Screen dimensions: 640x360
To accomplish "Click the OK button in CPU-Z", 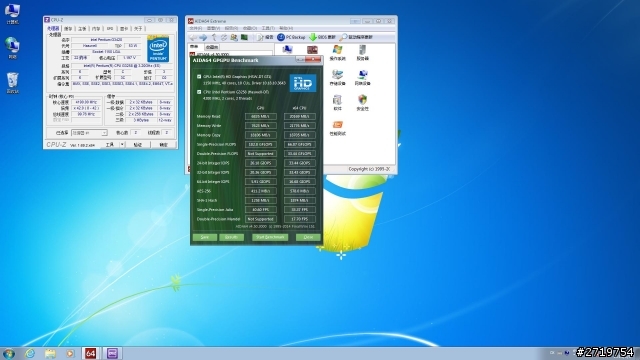I will click(x=163, y=144).
